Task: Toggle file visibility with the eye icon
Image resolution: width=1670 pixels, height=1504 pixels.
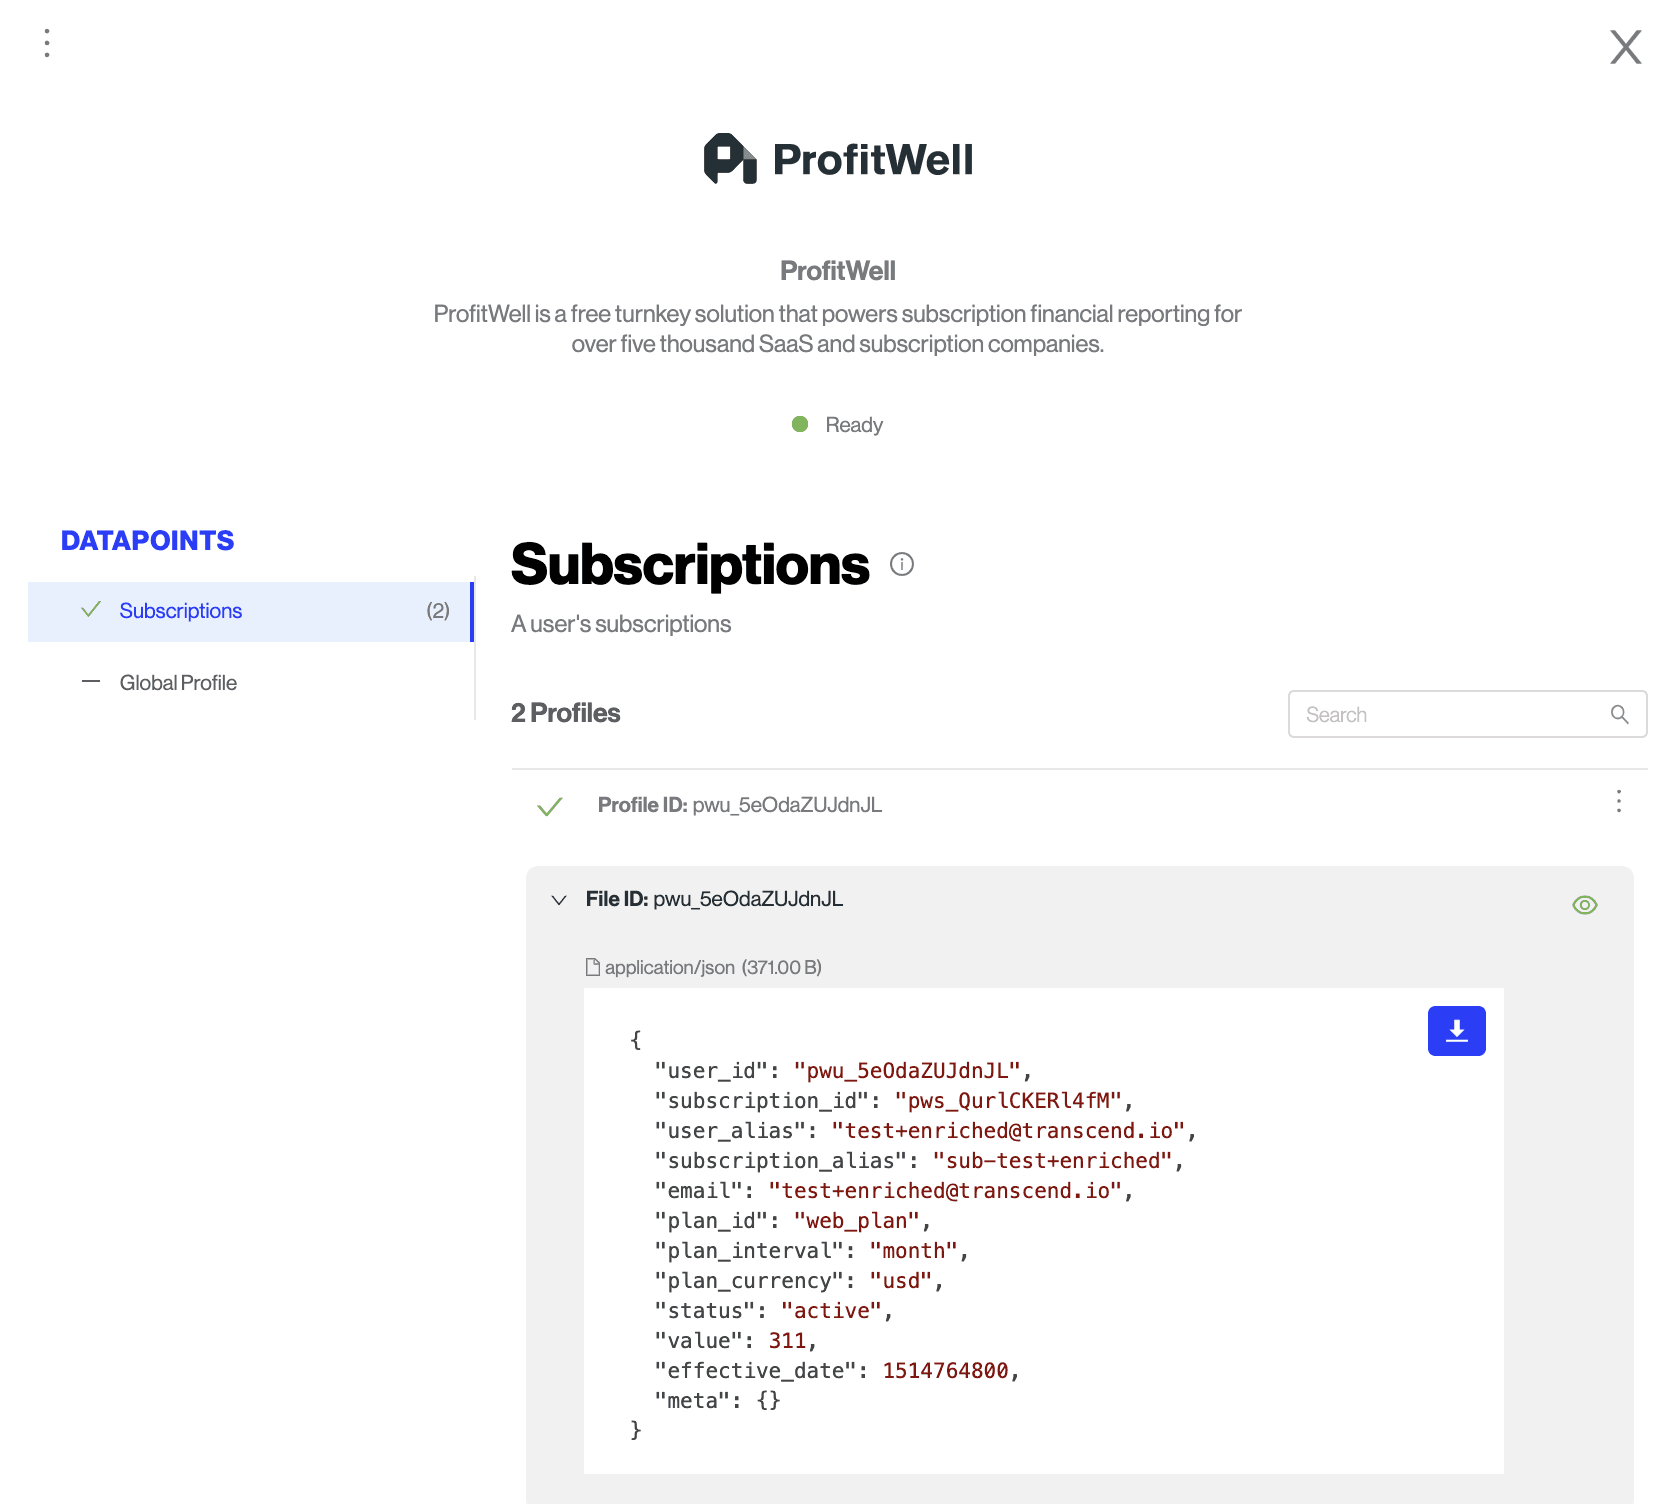Action: (x=1584, y=905)
